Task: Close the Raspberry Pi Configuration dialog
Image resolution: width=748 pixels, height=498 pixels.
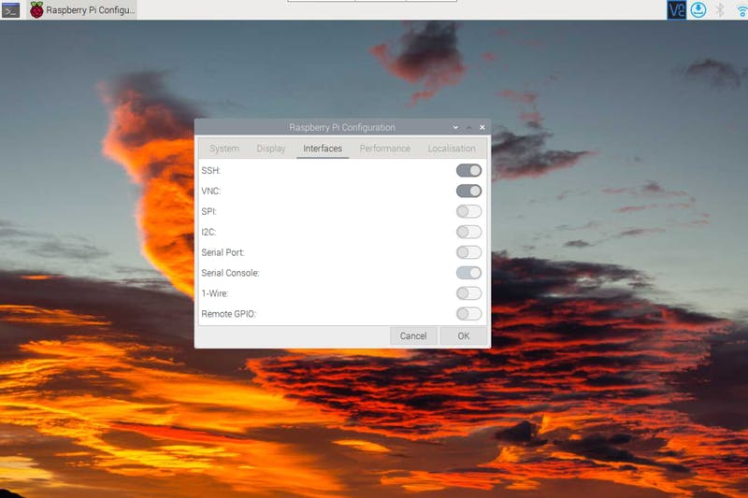Action: (482, 127)
